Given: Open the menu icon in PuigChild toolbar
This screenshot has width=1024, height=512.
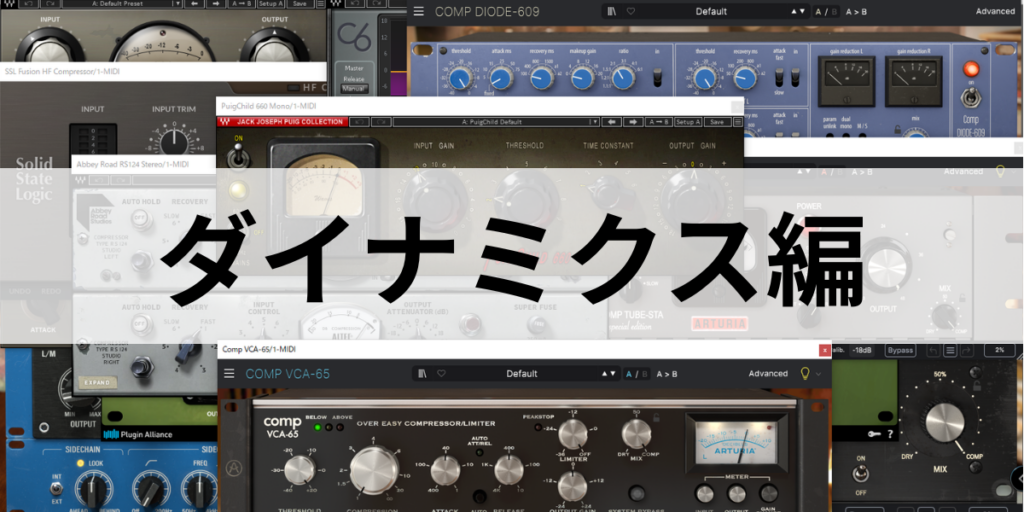Looking at the screenshot, I should tap(738, 121).
